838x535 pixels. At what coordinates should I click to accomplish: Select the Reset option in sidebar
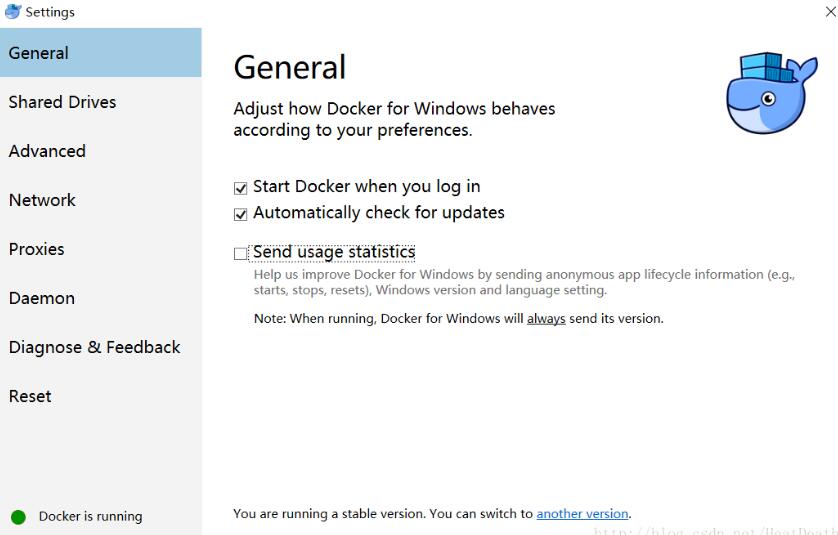point(100,397)
